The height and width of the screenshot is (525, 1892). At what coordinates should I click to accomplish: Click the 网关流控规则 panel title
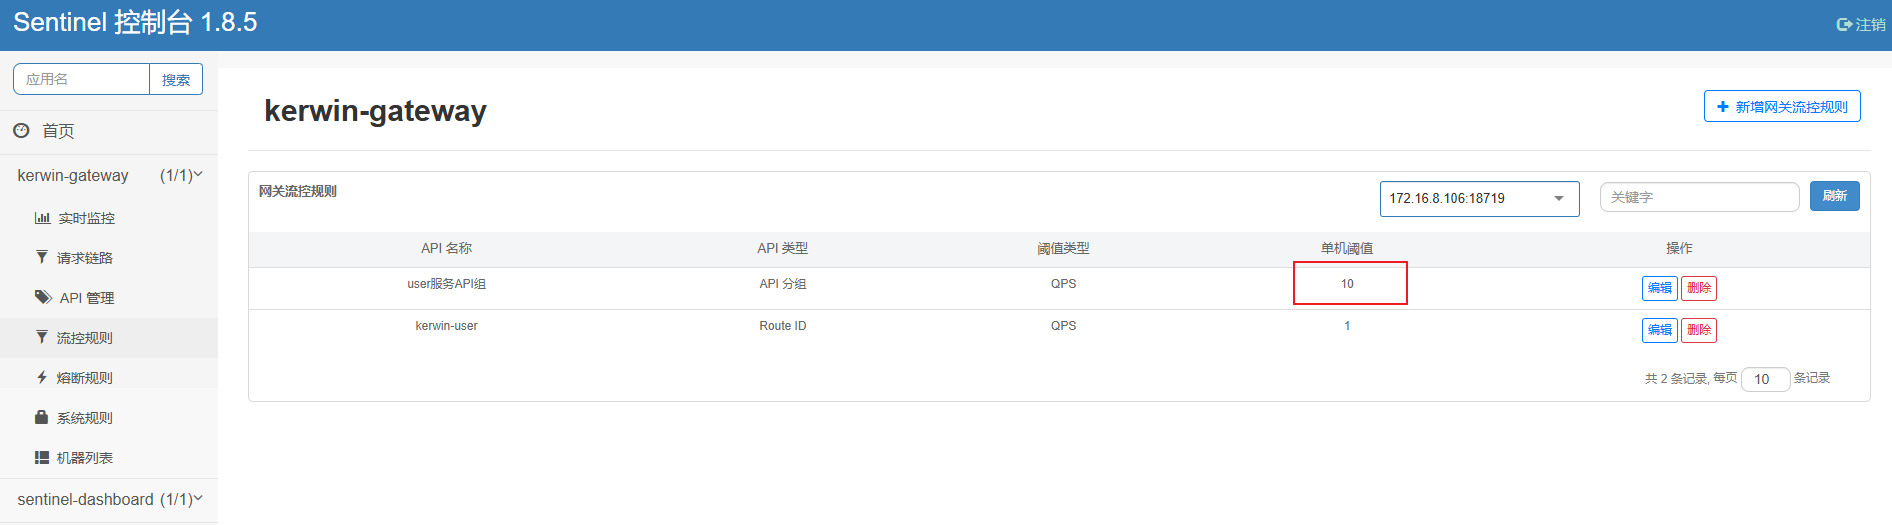(x=297, y=191)
